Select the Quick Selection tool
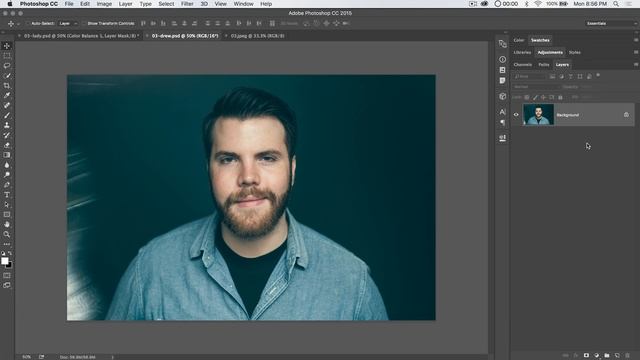Image resolution: width=640 pixels, height=360 pixels. click(7, 76)
